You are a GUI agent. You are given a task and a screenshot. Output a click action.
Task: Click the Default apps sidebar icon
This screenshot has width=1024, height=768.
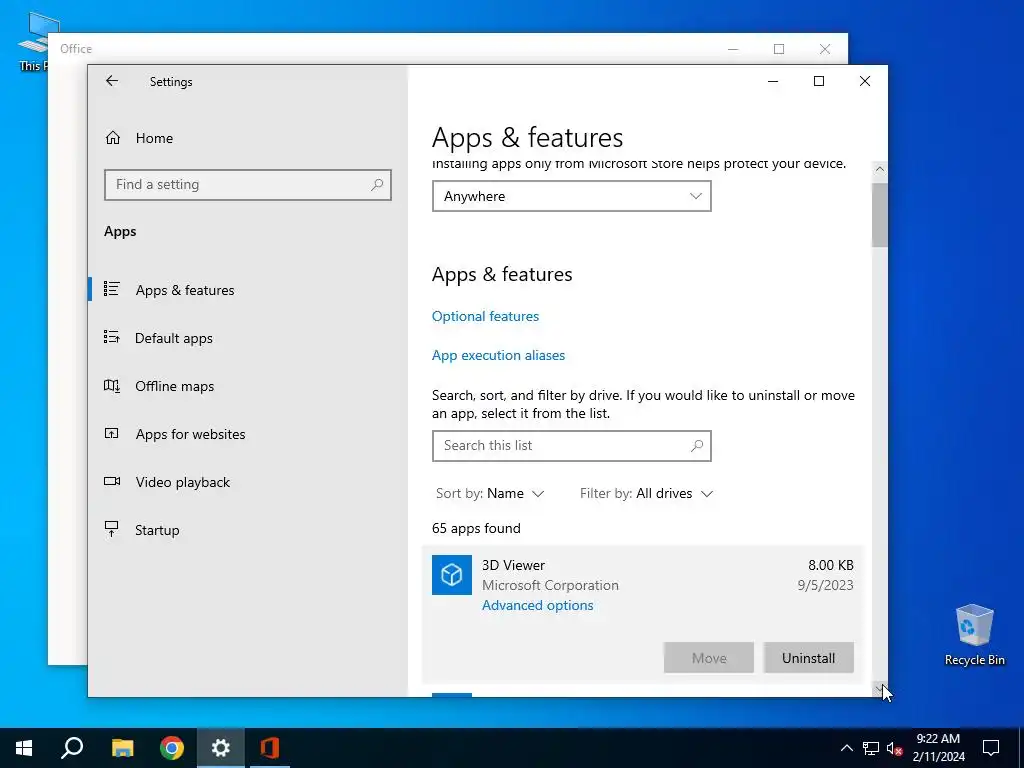[x=112, y=337]
